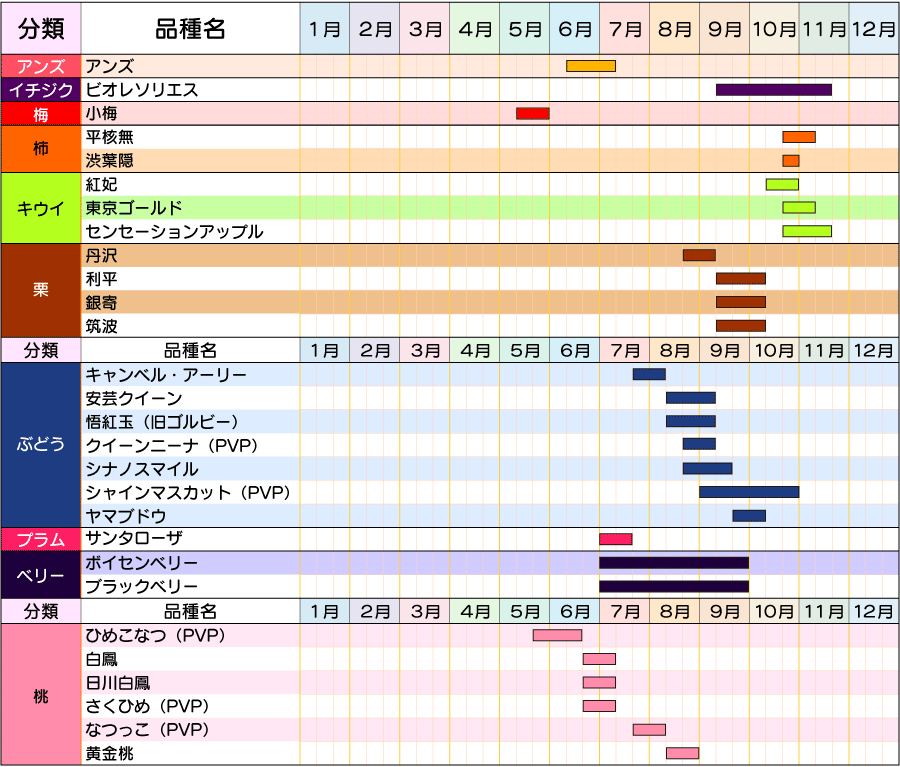The image size is (900, 767).
Task: Click the 渋葉隠 variety name
Action: [x=109, y=160]
